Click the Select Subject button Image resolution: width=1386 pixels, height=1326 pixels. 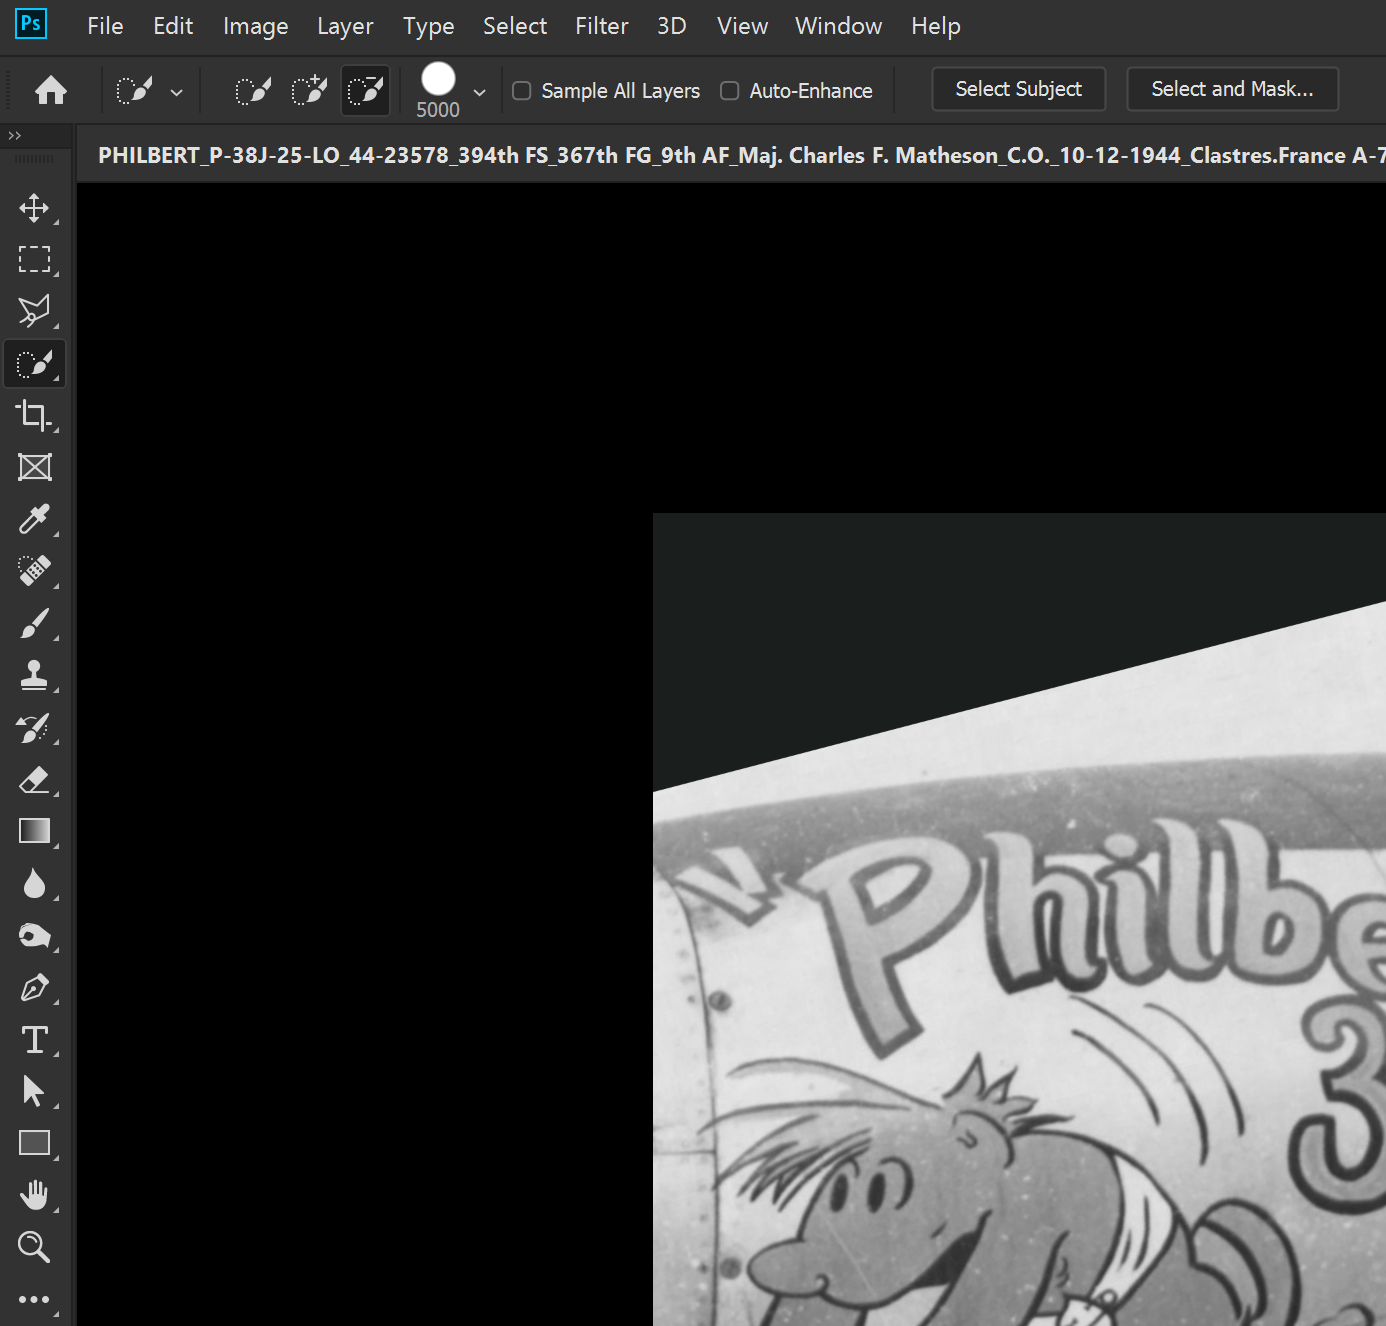(1019, 89)
